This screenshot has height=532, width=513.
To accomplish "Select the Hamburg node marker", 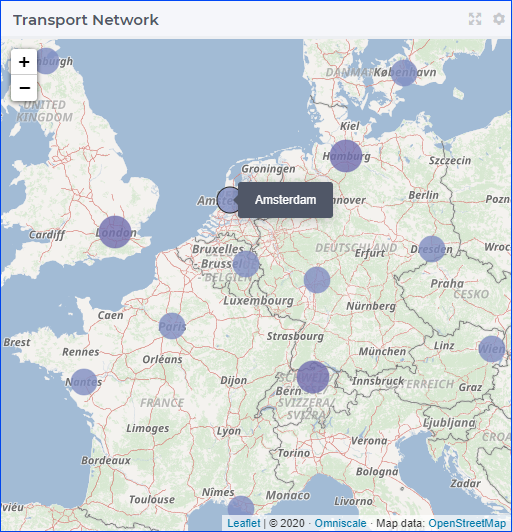I will [346, 156].
